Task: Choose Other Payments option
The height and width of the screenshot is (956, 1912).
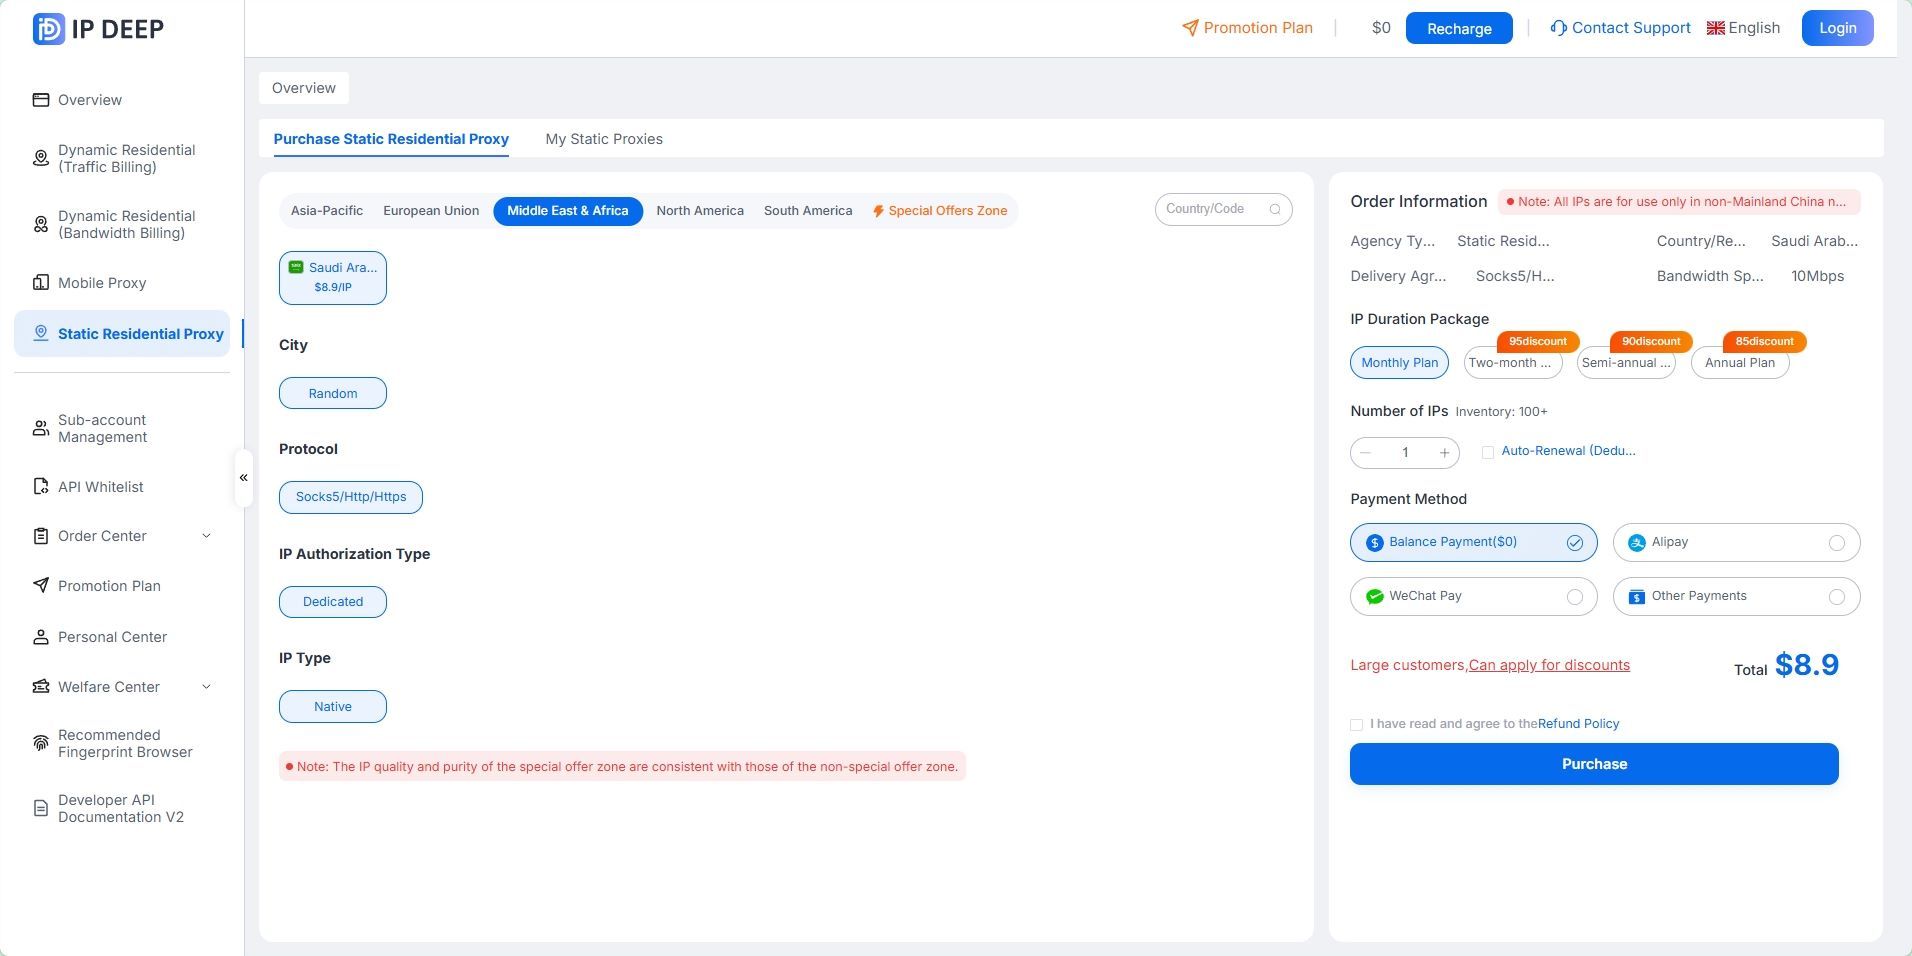Action: click(x=1737, y=597)
